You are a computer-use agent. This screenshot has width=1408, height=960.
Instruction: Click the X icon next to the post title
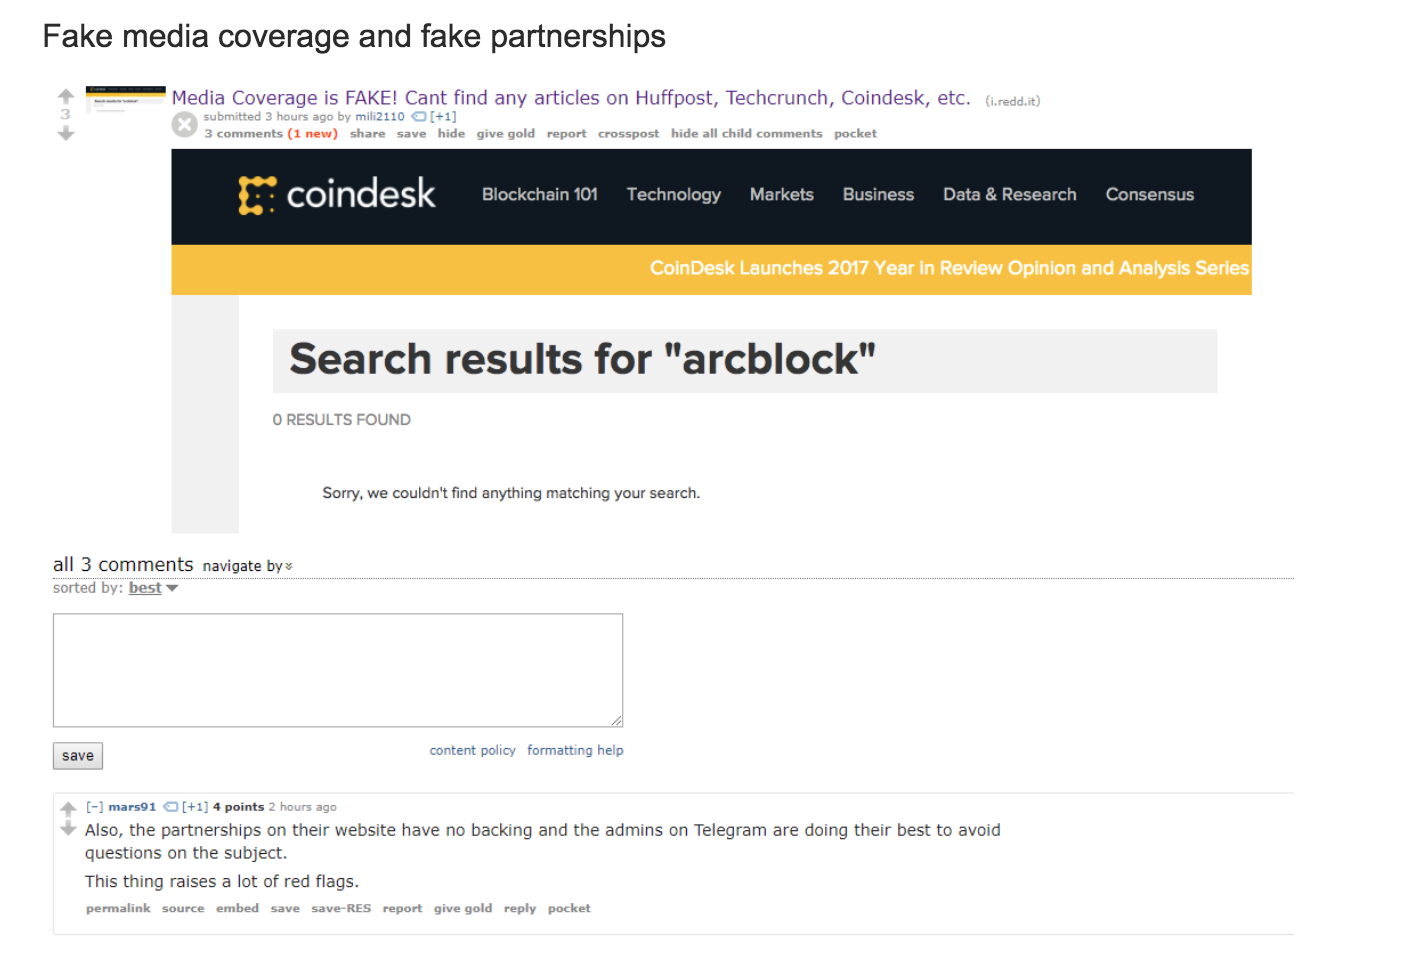pyautogui.click(x=184, y=123)
